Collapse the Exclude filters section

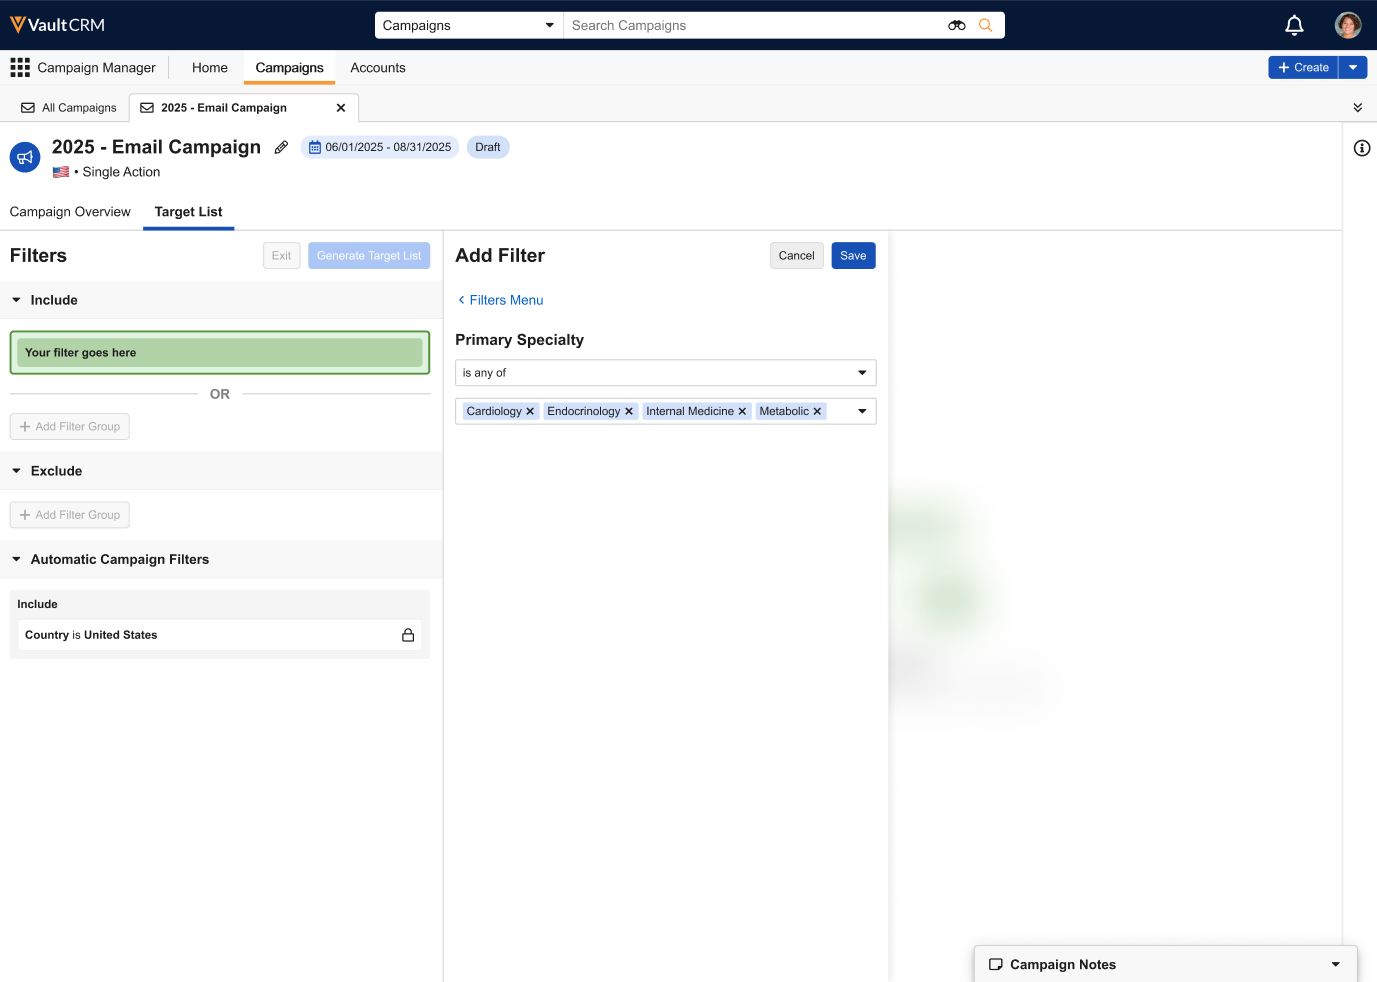(16, 471)
